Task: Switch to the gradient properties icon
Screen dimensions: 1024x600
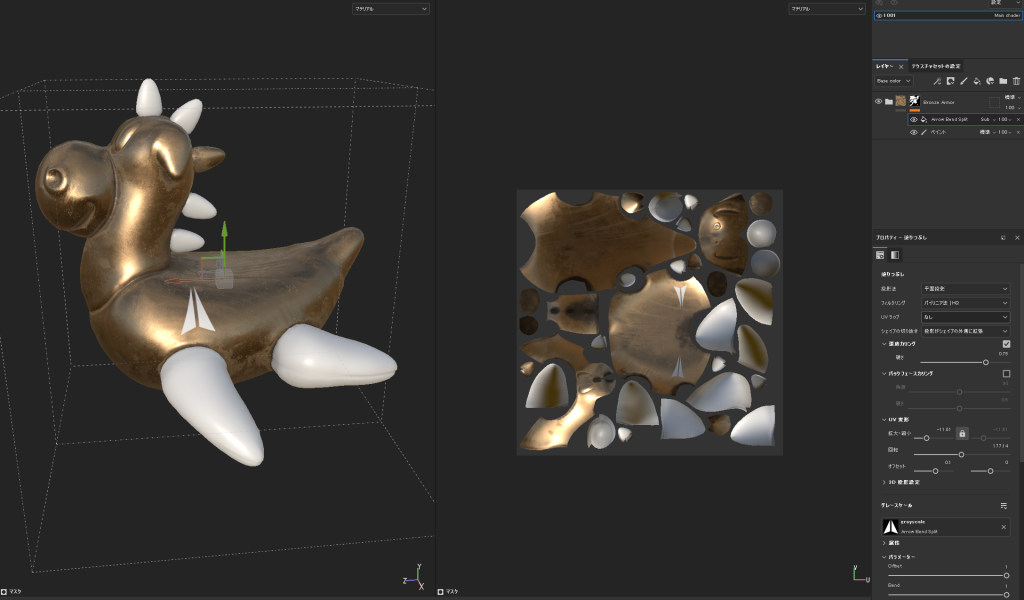Action: pyautogui.click(x=895, y=255)
